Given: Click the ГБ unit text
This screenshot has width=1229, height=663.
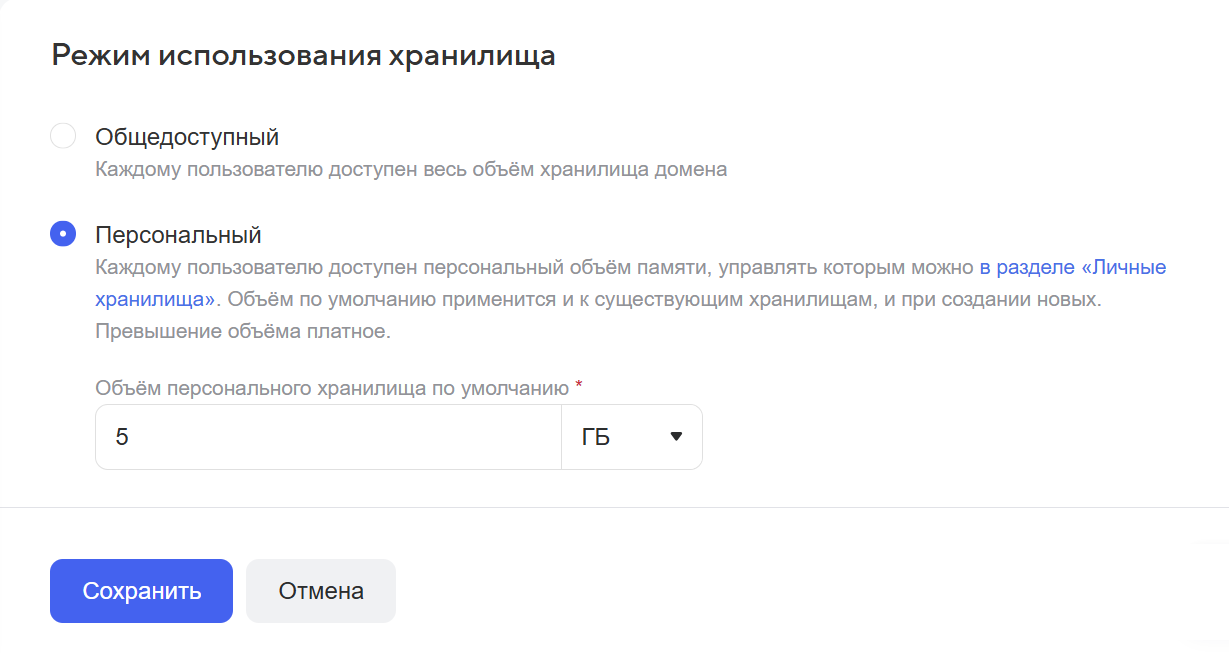Looking at the screenshot, I should coord(596,437).
